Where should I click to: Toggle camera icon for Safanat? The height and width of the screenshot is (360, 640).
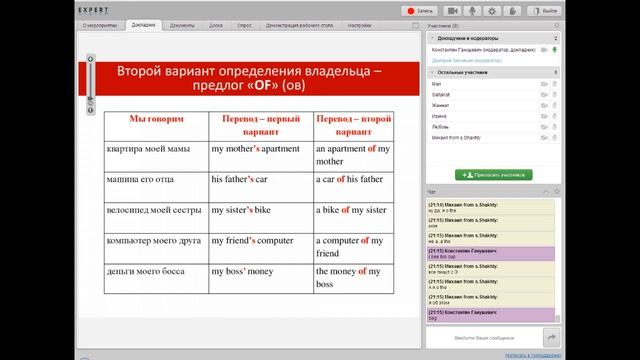coord(544,95)
